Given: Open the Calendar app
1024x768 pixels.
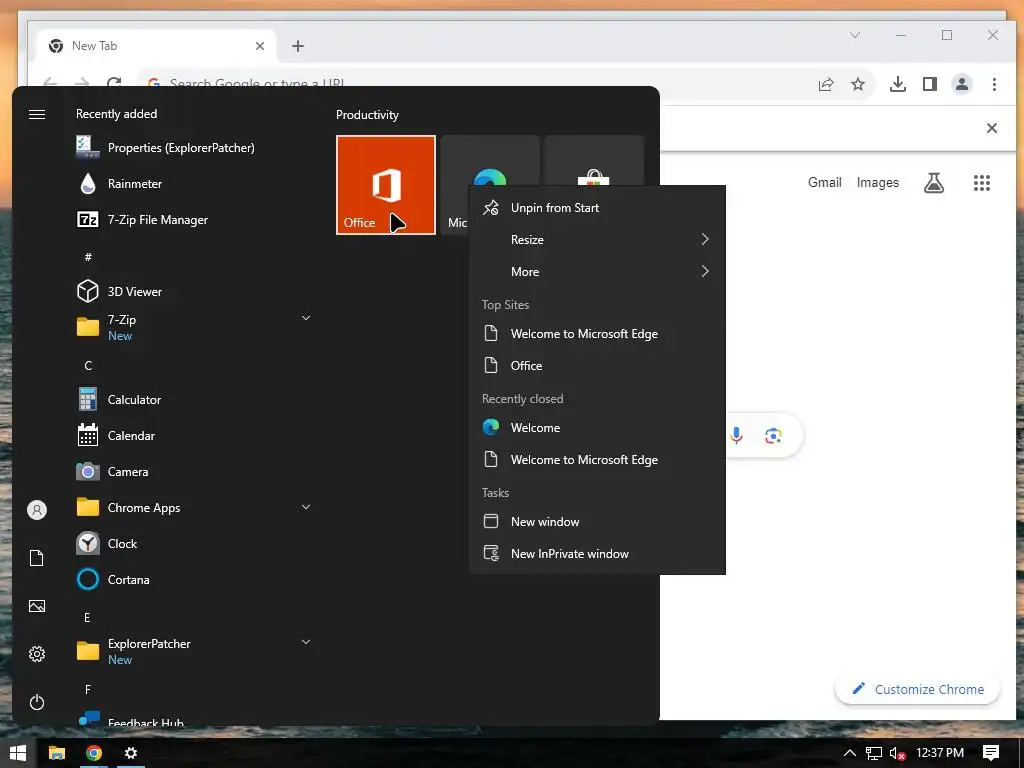Looking at the screenshot, I should coord(116,435).
